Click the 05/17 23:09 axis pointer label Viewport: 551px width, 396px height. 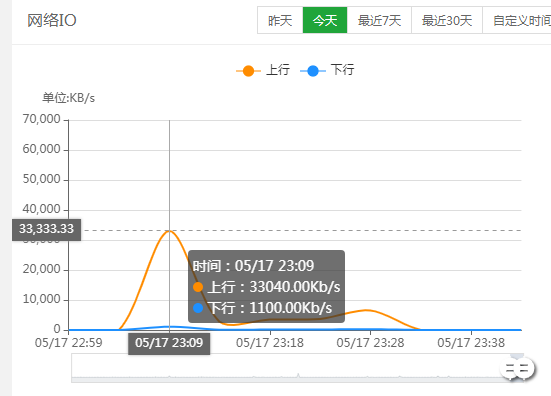point(169,343)
